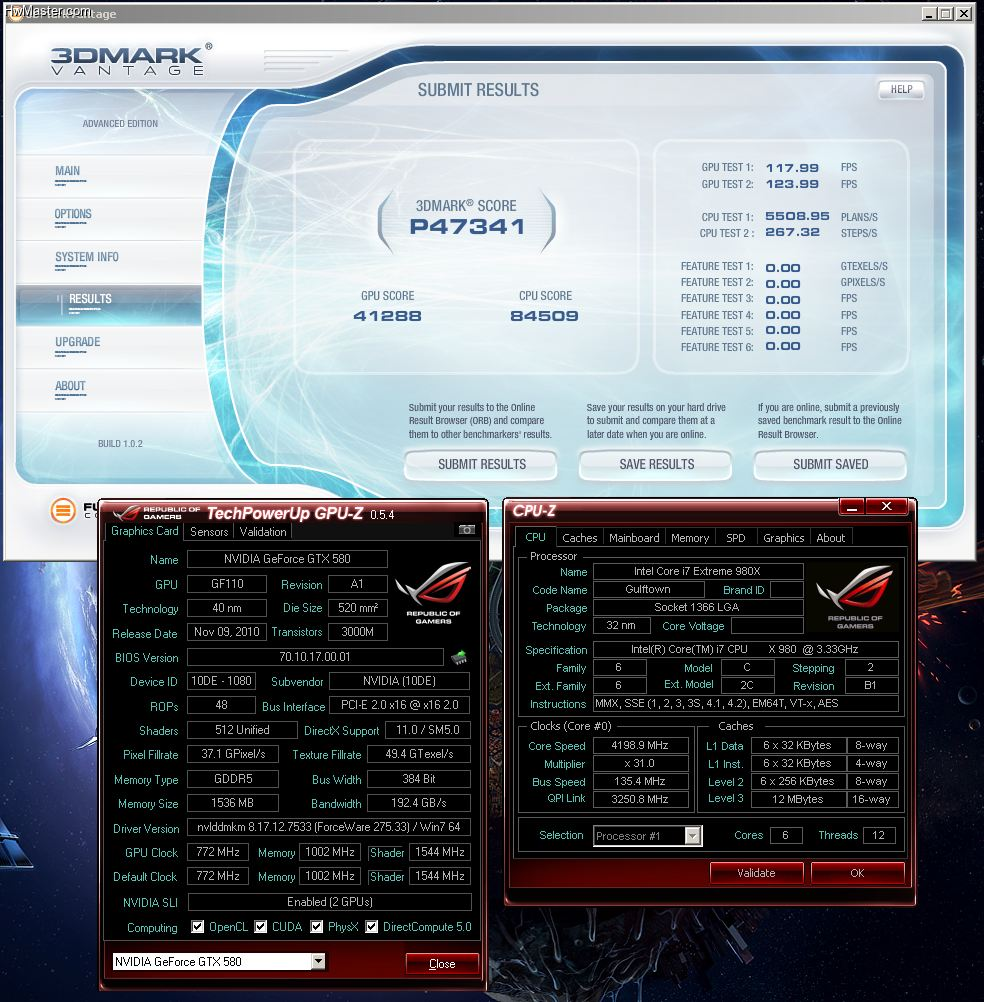This screenshot has height=1002, width=984.
Task: Click the Core Speed value 4198.9 MHz
Action: pos(640,745)
